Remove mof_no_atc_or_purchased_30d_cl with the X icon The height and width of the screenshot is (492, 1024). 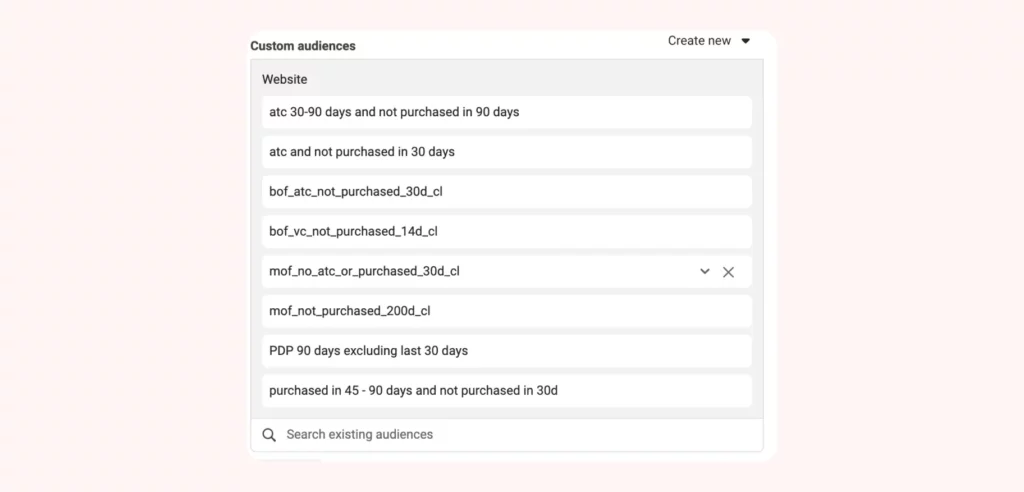tap(728, 272)
